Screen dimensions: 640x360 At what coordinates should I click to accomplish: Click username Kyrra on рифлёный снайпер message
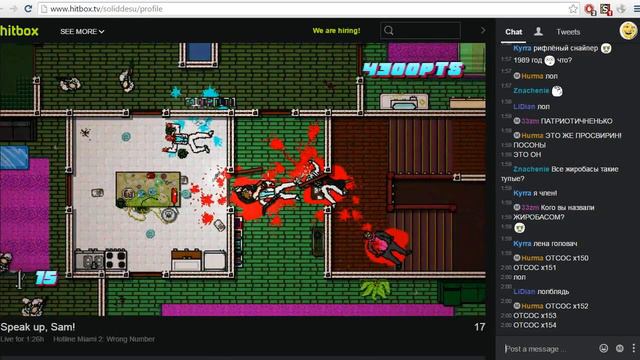(x=522, y=48)
